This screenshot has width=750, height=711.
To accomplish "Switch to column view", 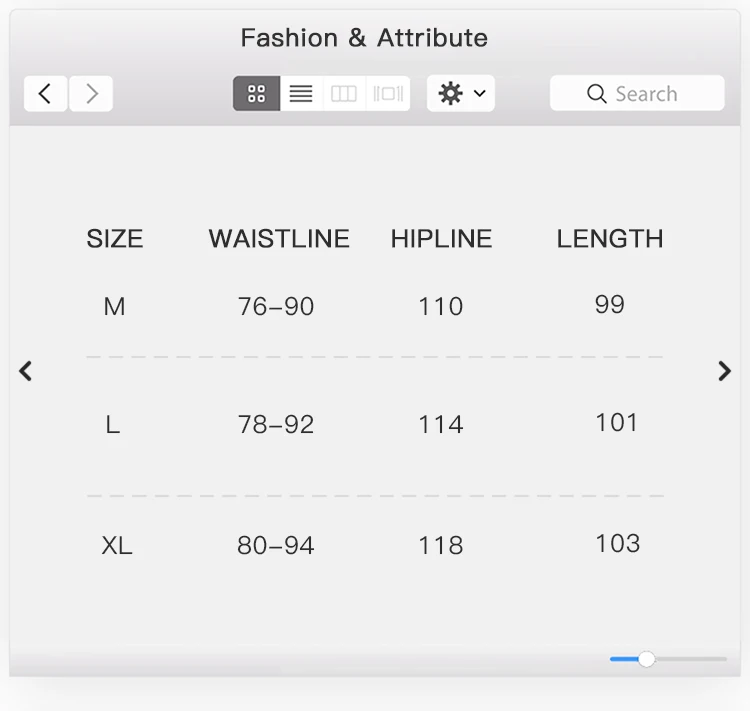I will pyautogui.click(x=344, y=94).
